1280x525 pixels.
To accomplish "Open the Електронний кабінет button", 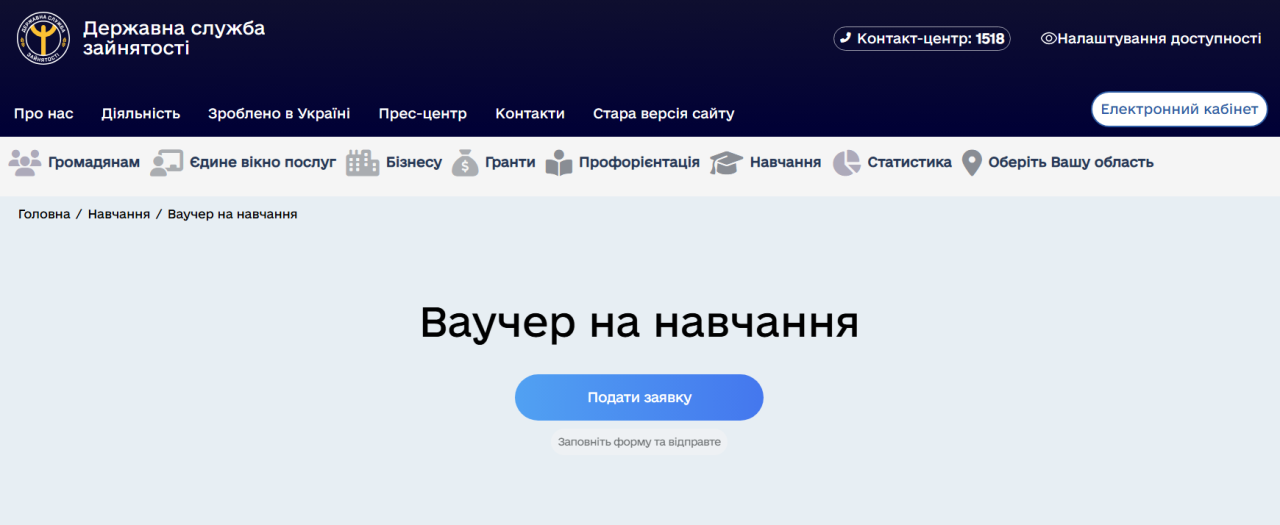I will [x=1179, y=109].
